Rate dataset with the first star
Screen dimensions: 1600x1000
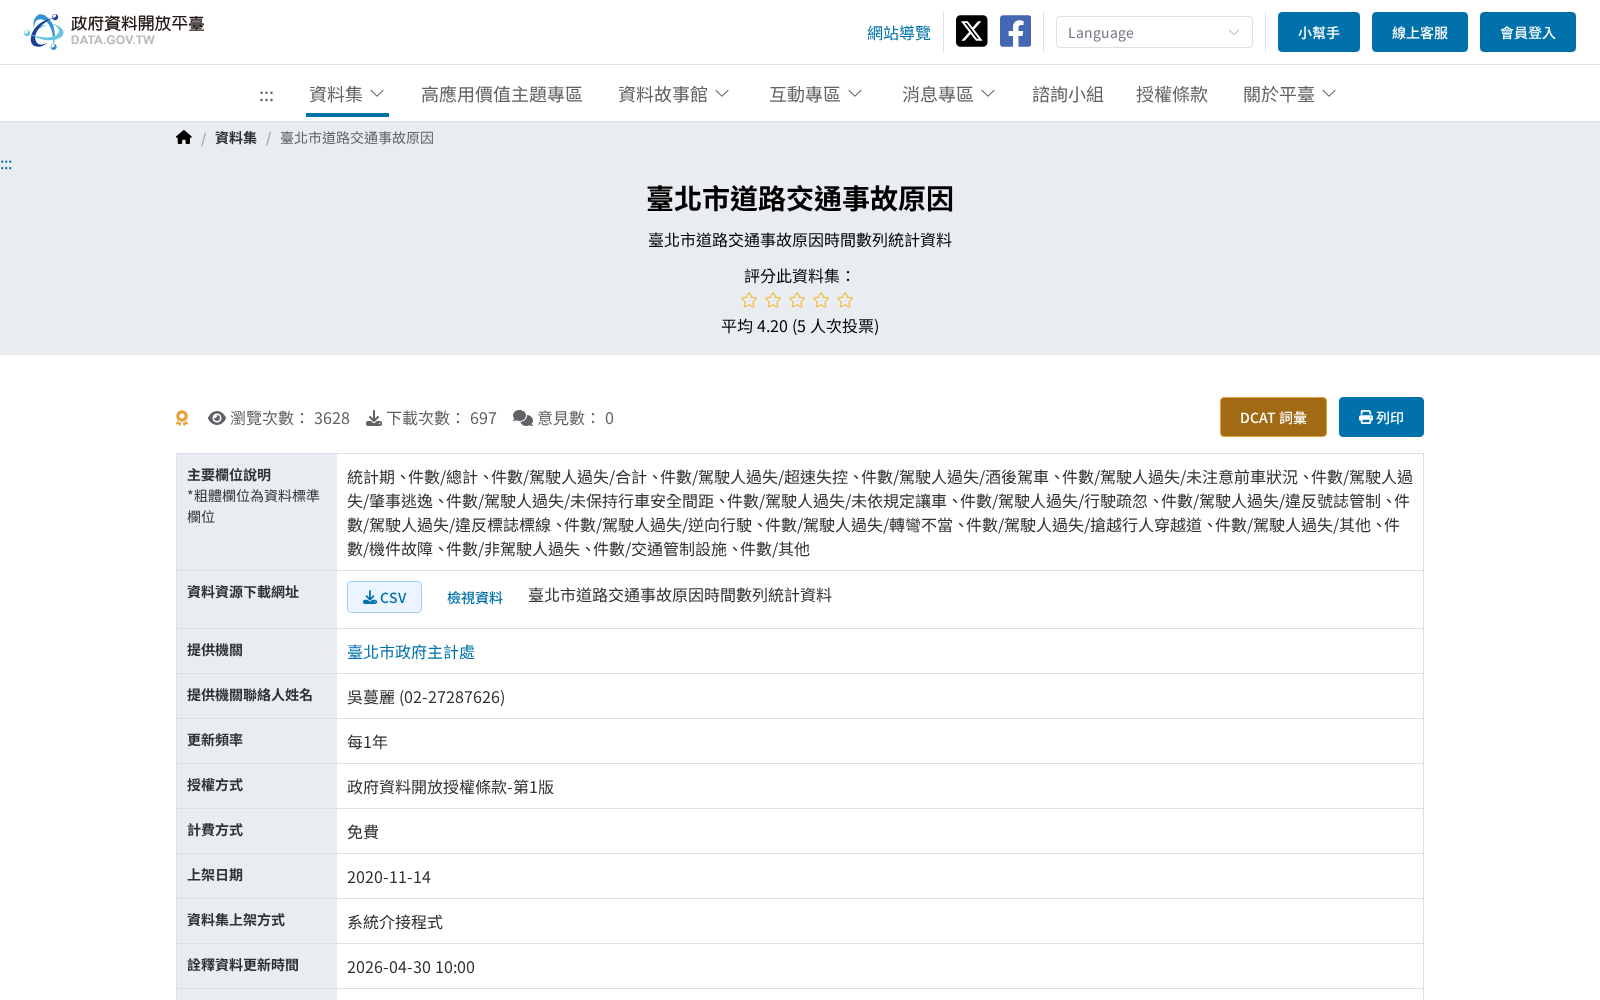click(749, 300)
